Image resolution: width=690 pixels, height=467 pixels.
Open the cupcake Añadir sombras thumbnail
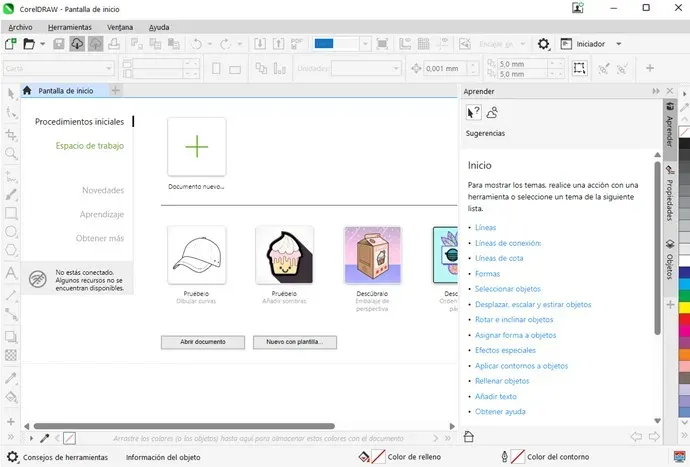(285, 255)
